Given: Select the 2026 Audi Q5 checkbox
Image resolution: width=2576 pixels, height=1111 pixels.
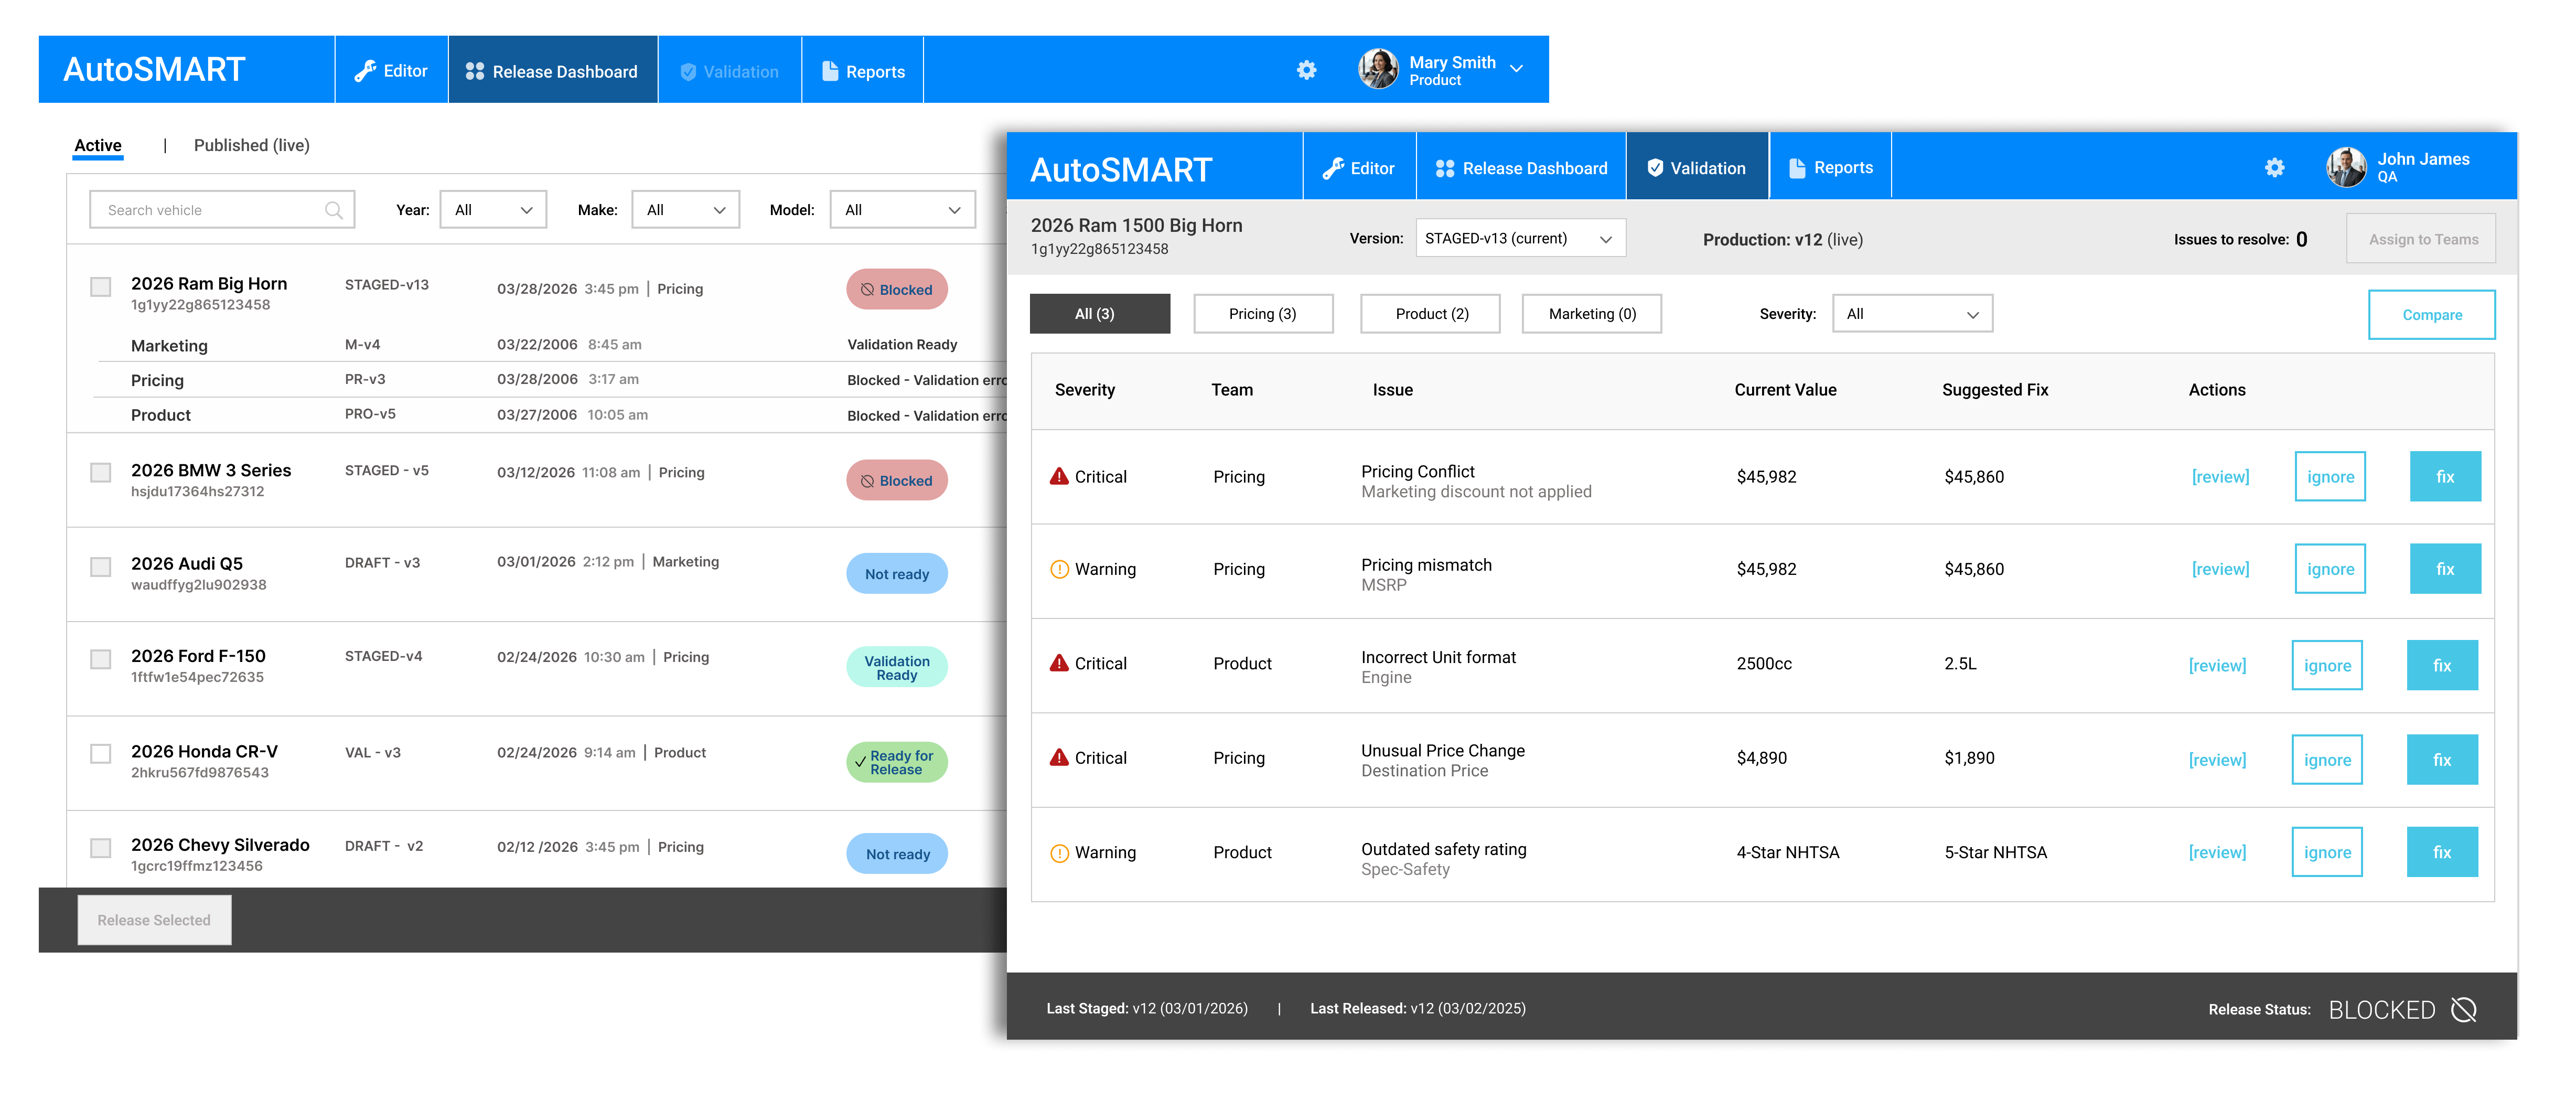Looking at the screenshot, I should pos(101,567).
